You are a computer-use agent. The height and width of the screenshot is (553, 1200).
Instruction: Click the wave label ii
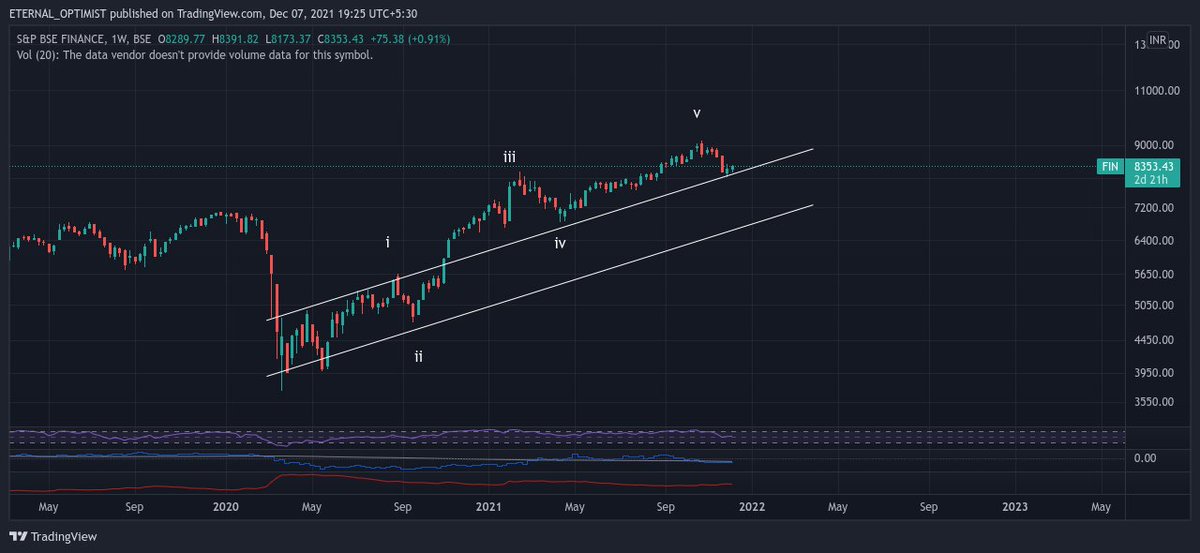(x=419, y=356)
